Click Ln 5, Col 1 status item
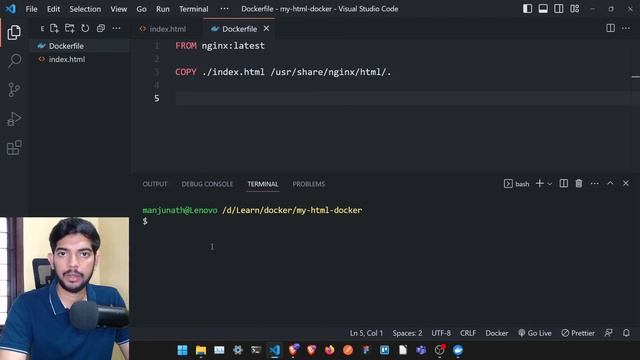The image size is (640, 360). click(x=366, y=333)
